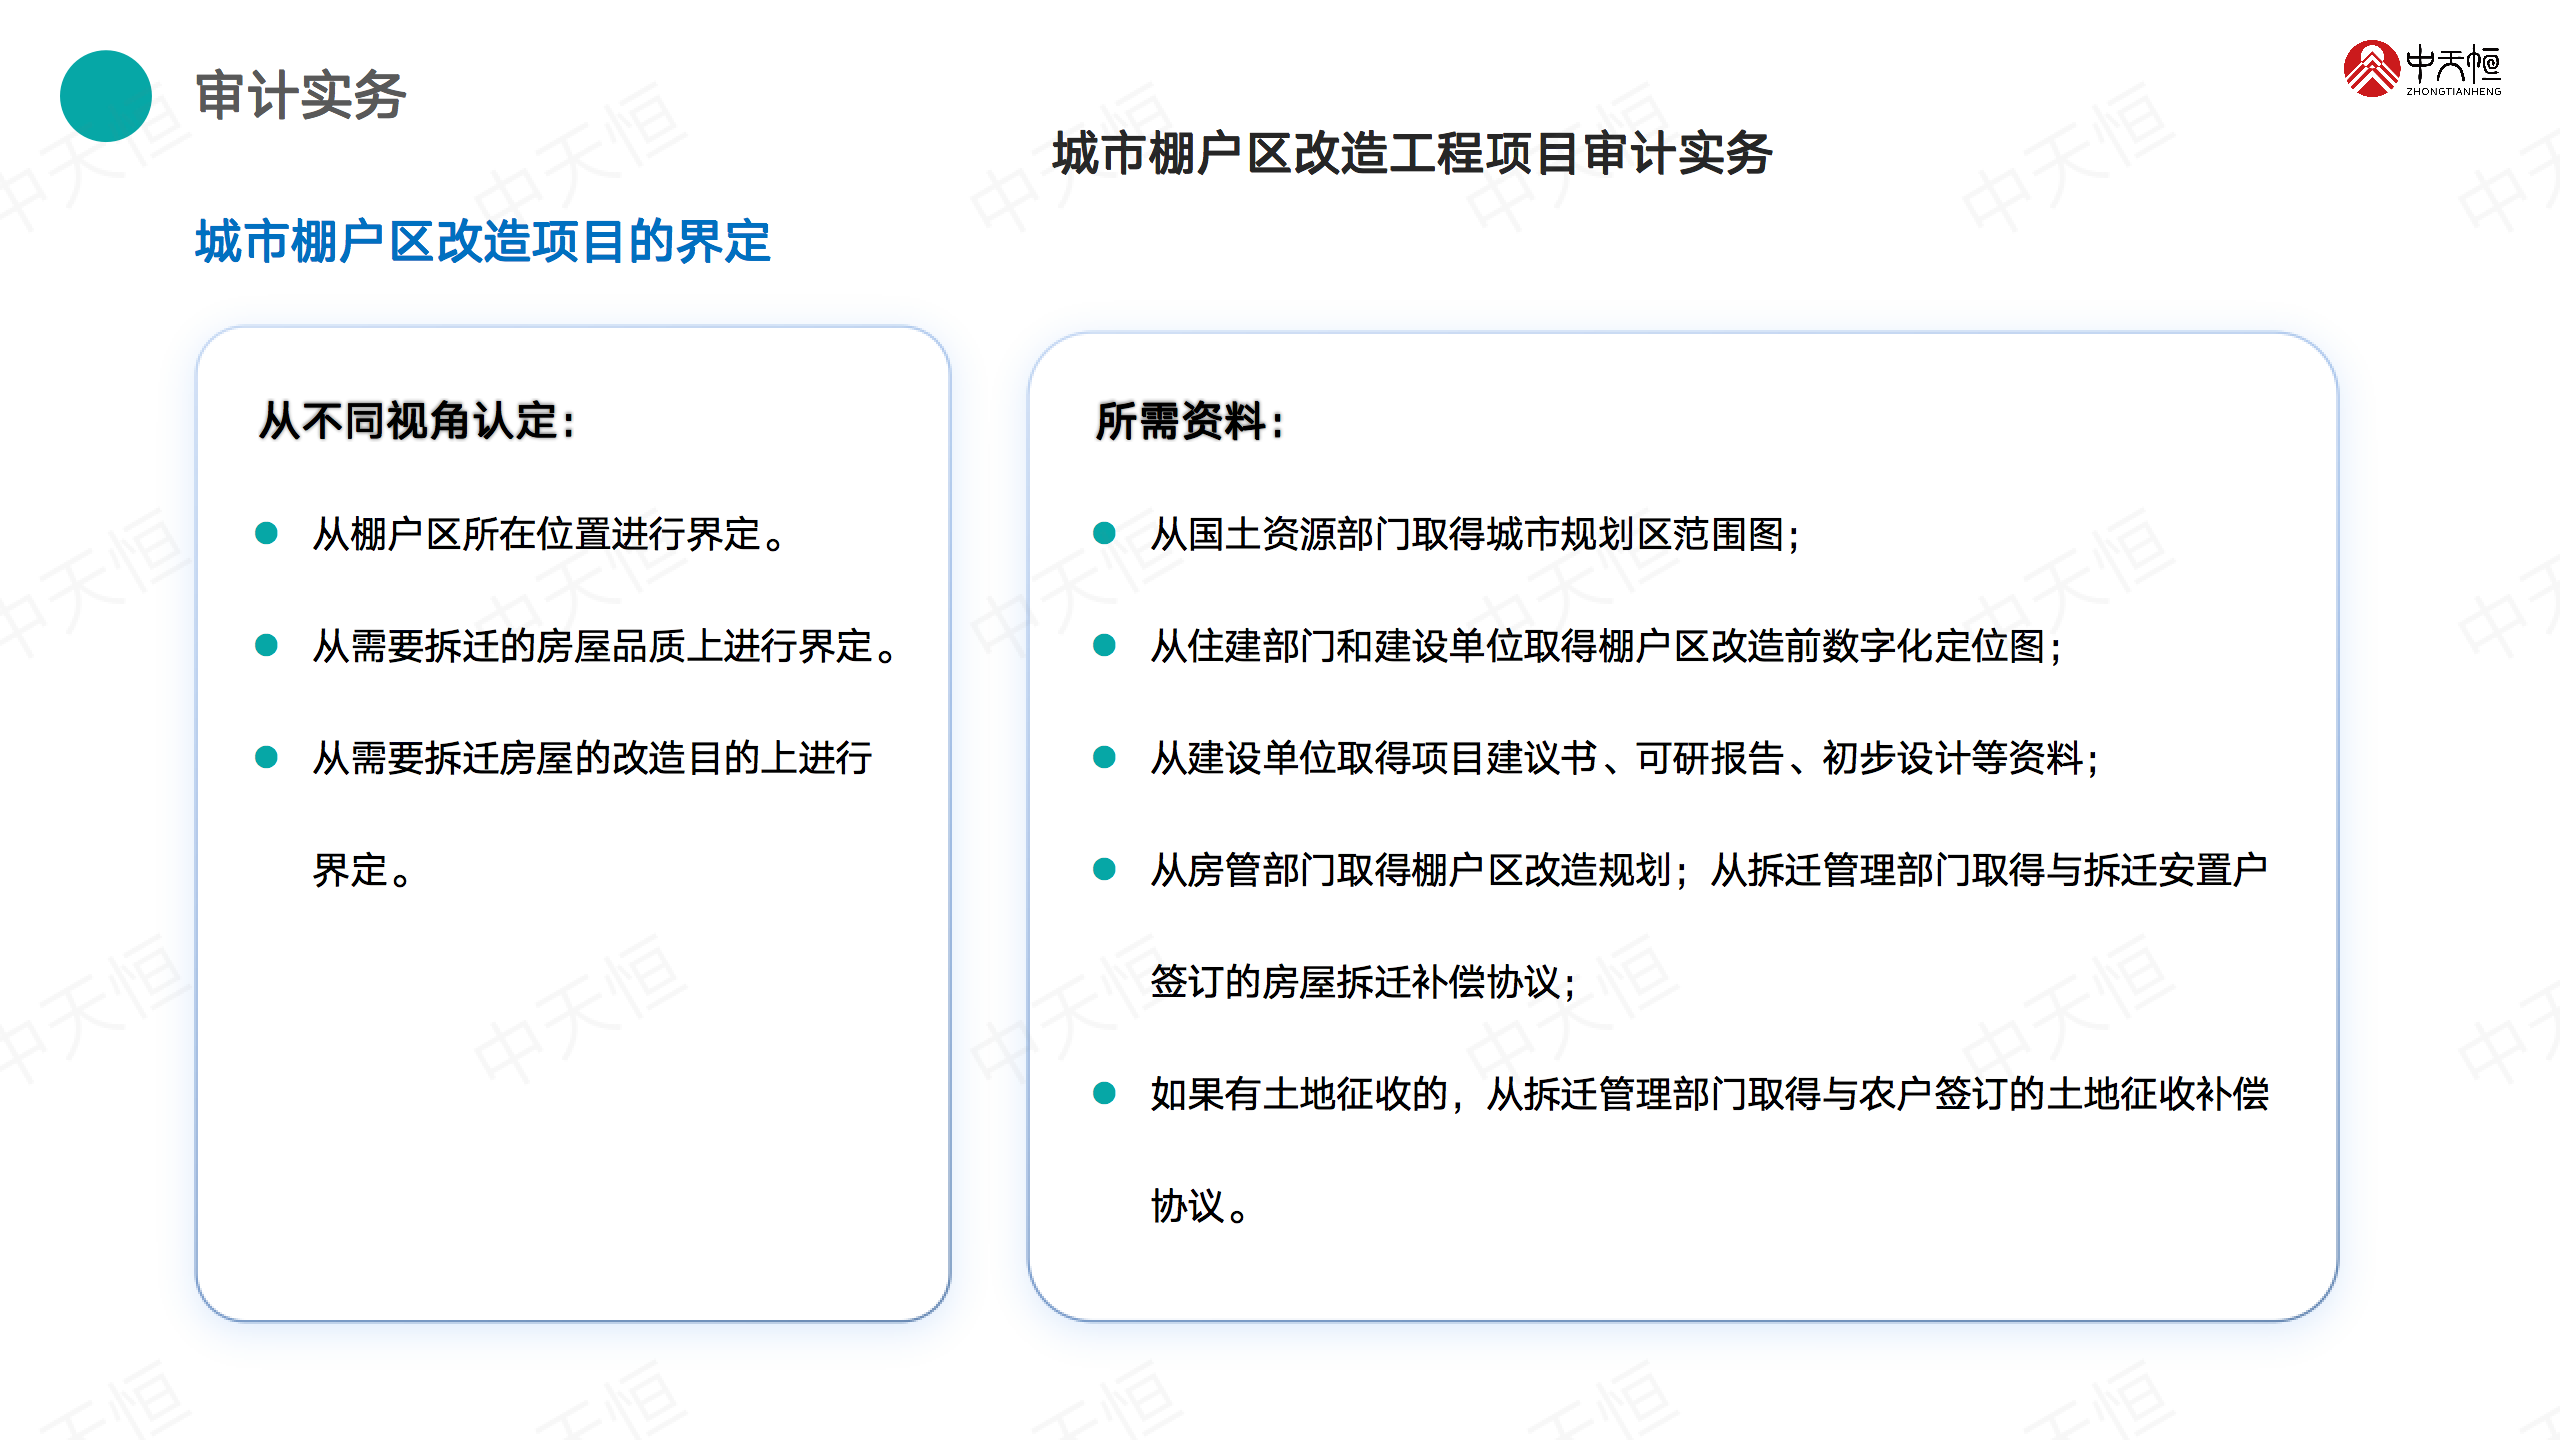Click bullet beside 从需要拆迁房屋的改造目的上进行
Viewport: 2560px width, 1440px height.
[266, 757]
